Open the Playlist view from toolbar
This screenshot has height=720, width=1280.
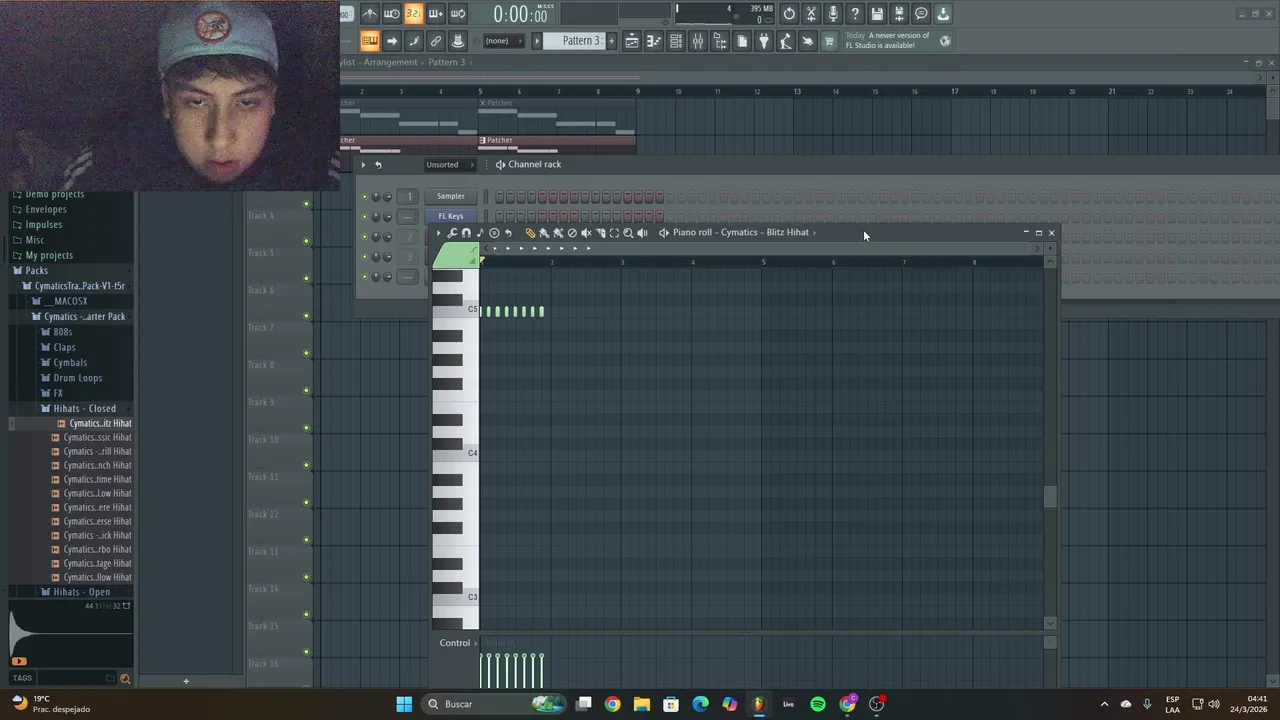click(632, 41)
